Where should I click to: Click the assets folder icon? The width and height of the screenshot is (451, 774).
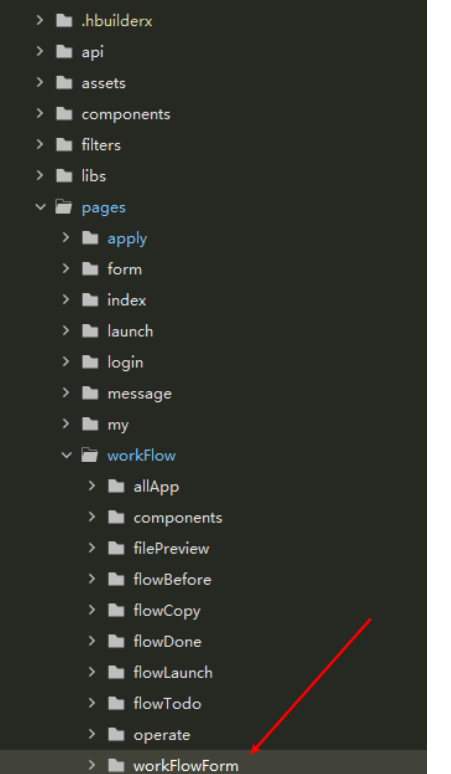tap(64, 83)
